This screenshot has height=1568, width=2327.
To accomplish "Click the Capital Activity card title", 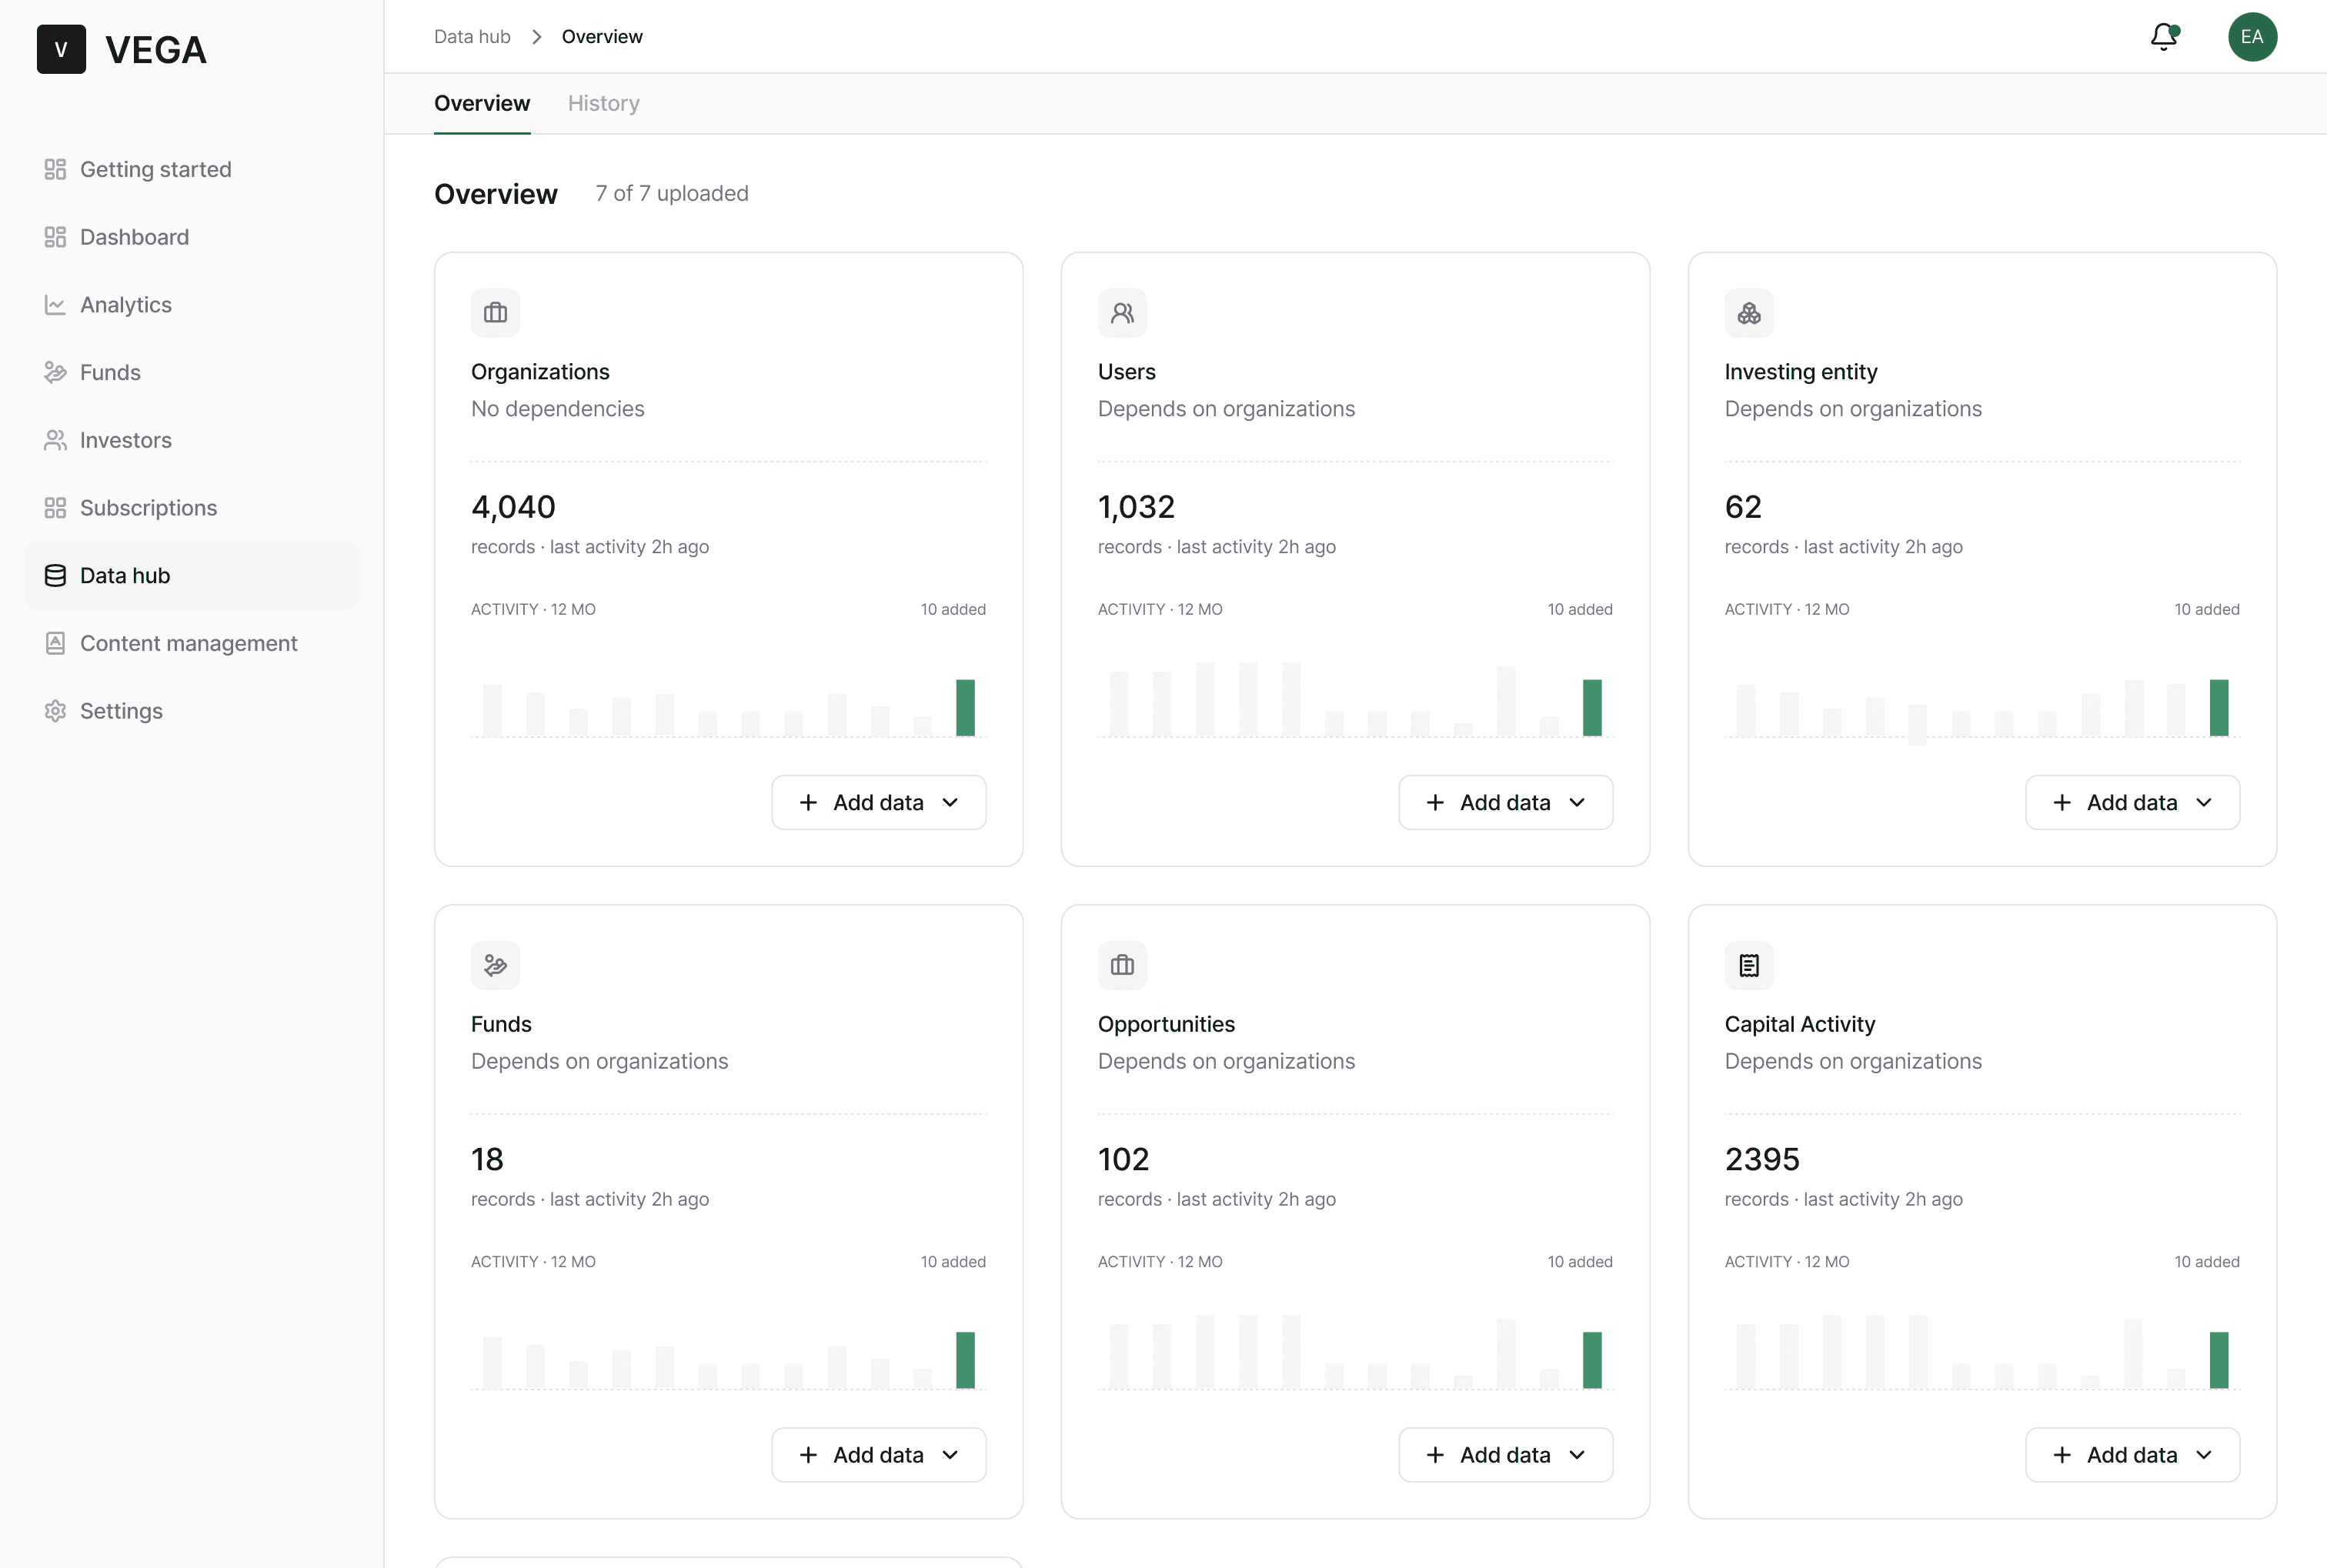I will click(x=1800, y=1024).
